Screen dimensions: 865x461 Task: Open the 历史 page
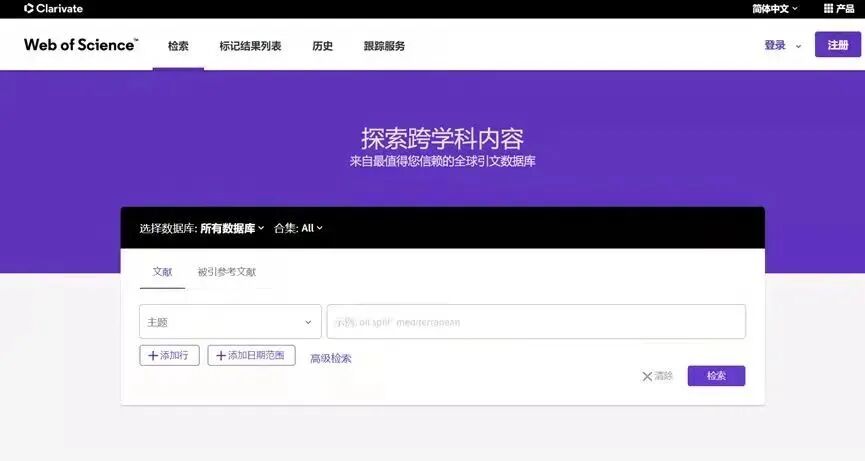323,46
